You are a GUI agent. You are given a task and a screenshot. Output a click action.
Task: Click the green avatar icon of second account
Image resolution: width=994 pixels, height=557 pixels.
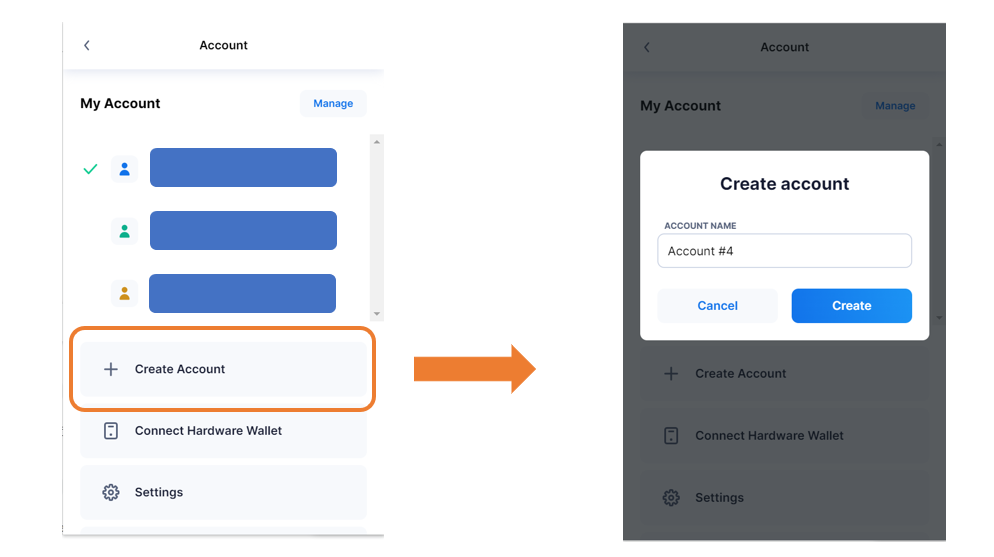pyautogui.click(x=124, y=232)
